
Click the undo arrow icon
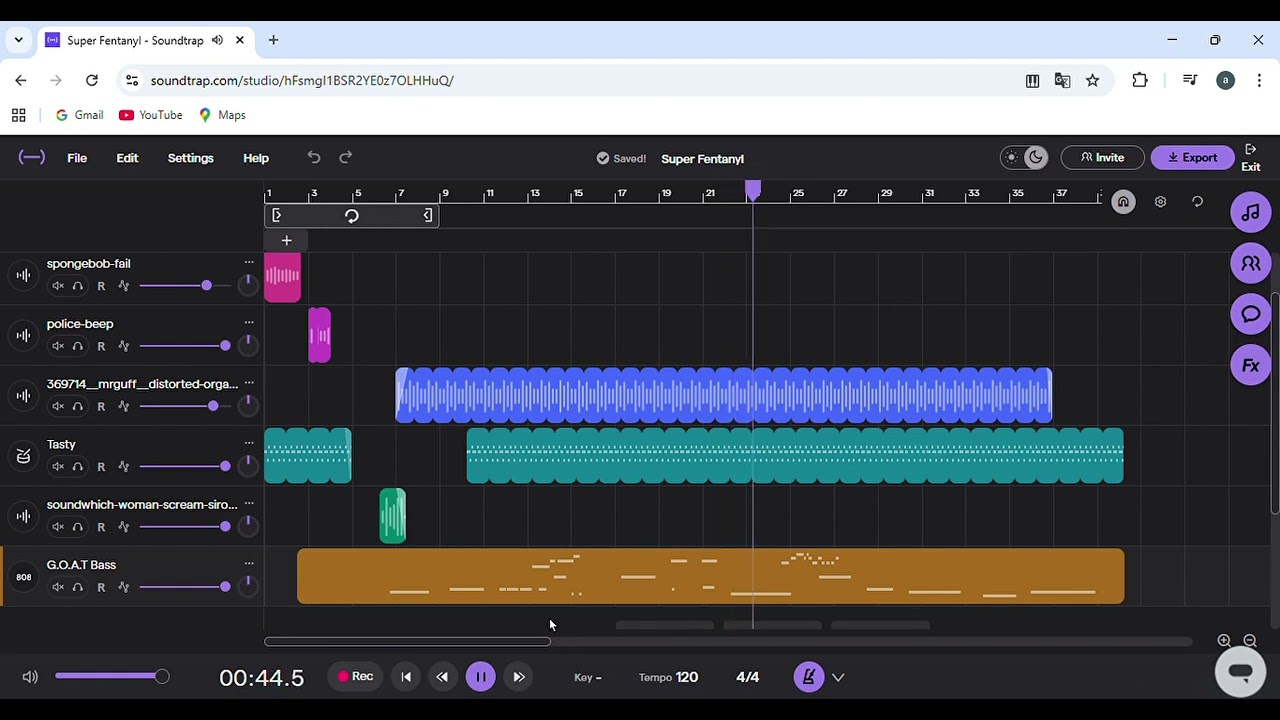[x=314, y=158]
